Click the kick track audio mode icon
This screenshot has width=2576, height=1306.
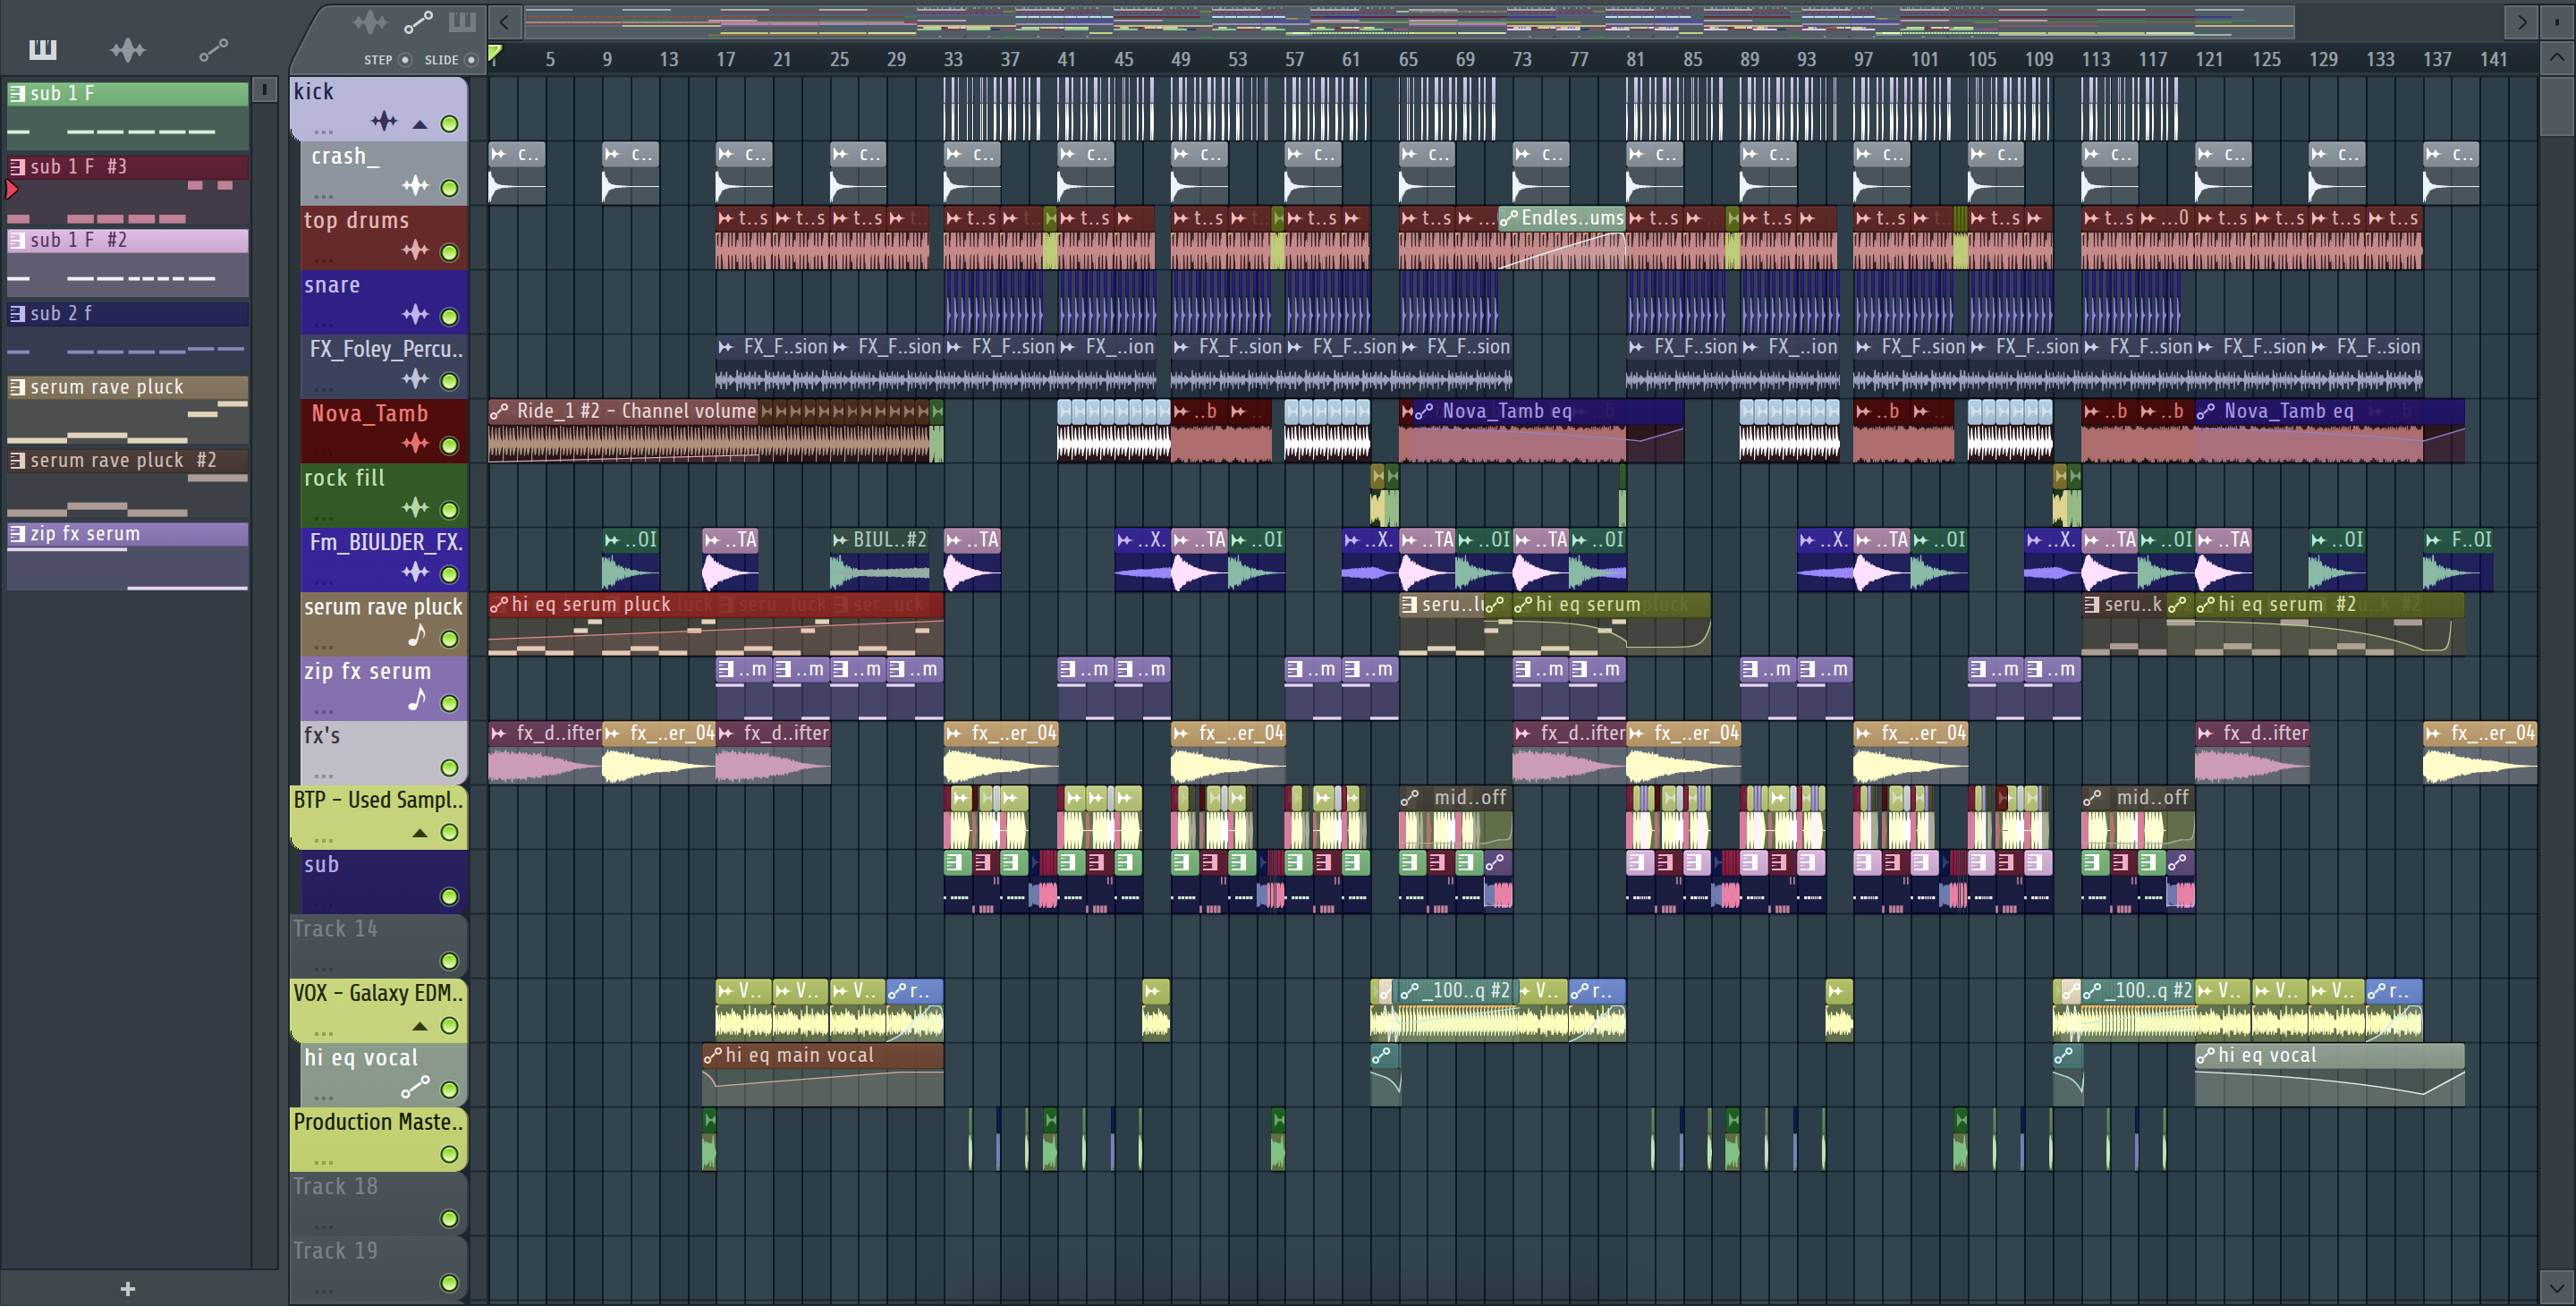[384, 122]
